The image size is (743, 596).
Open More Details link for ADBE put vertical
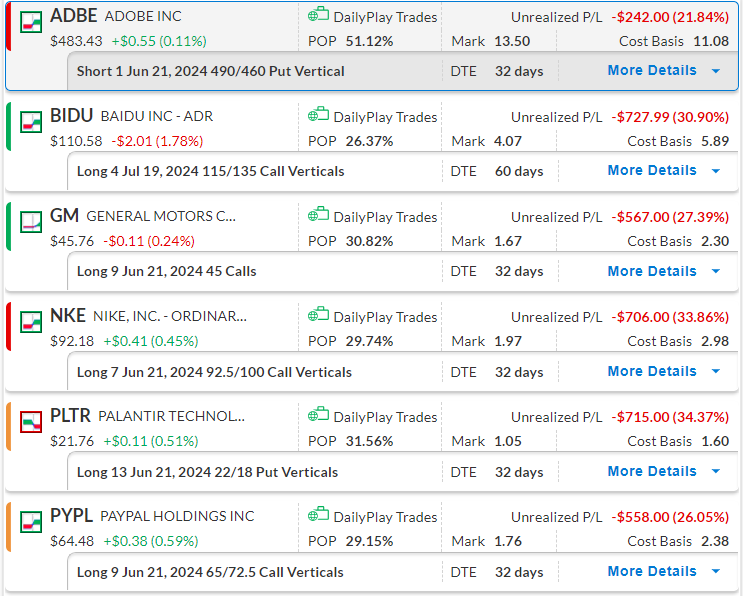pyautogui.click(x=652, y=71)
